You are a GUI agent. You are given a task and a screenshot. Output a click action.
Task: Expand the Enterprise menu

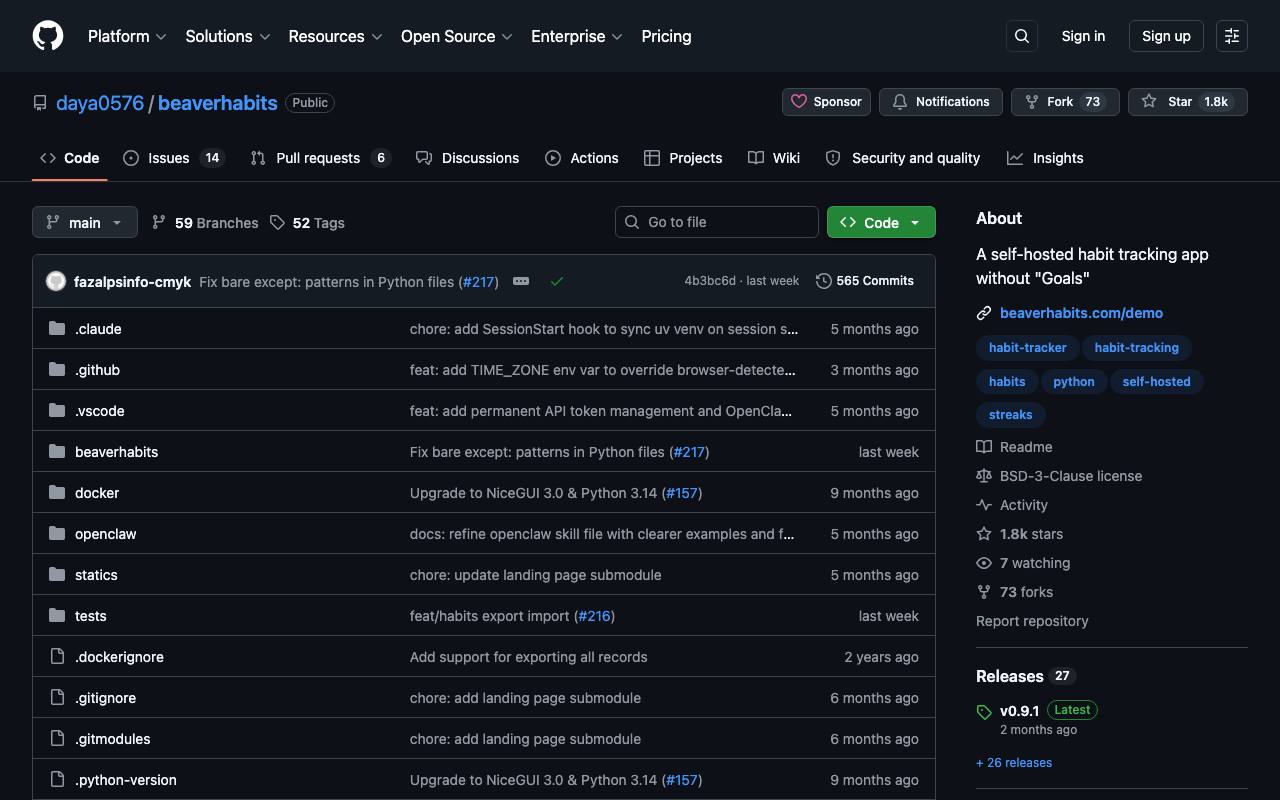577,36
